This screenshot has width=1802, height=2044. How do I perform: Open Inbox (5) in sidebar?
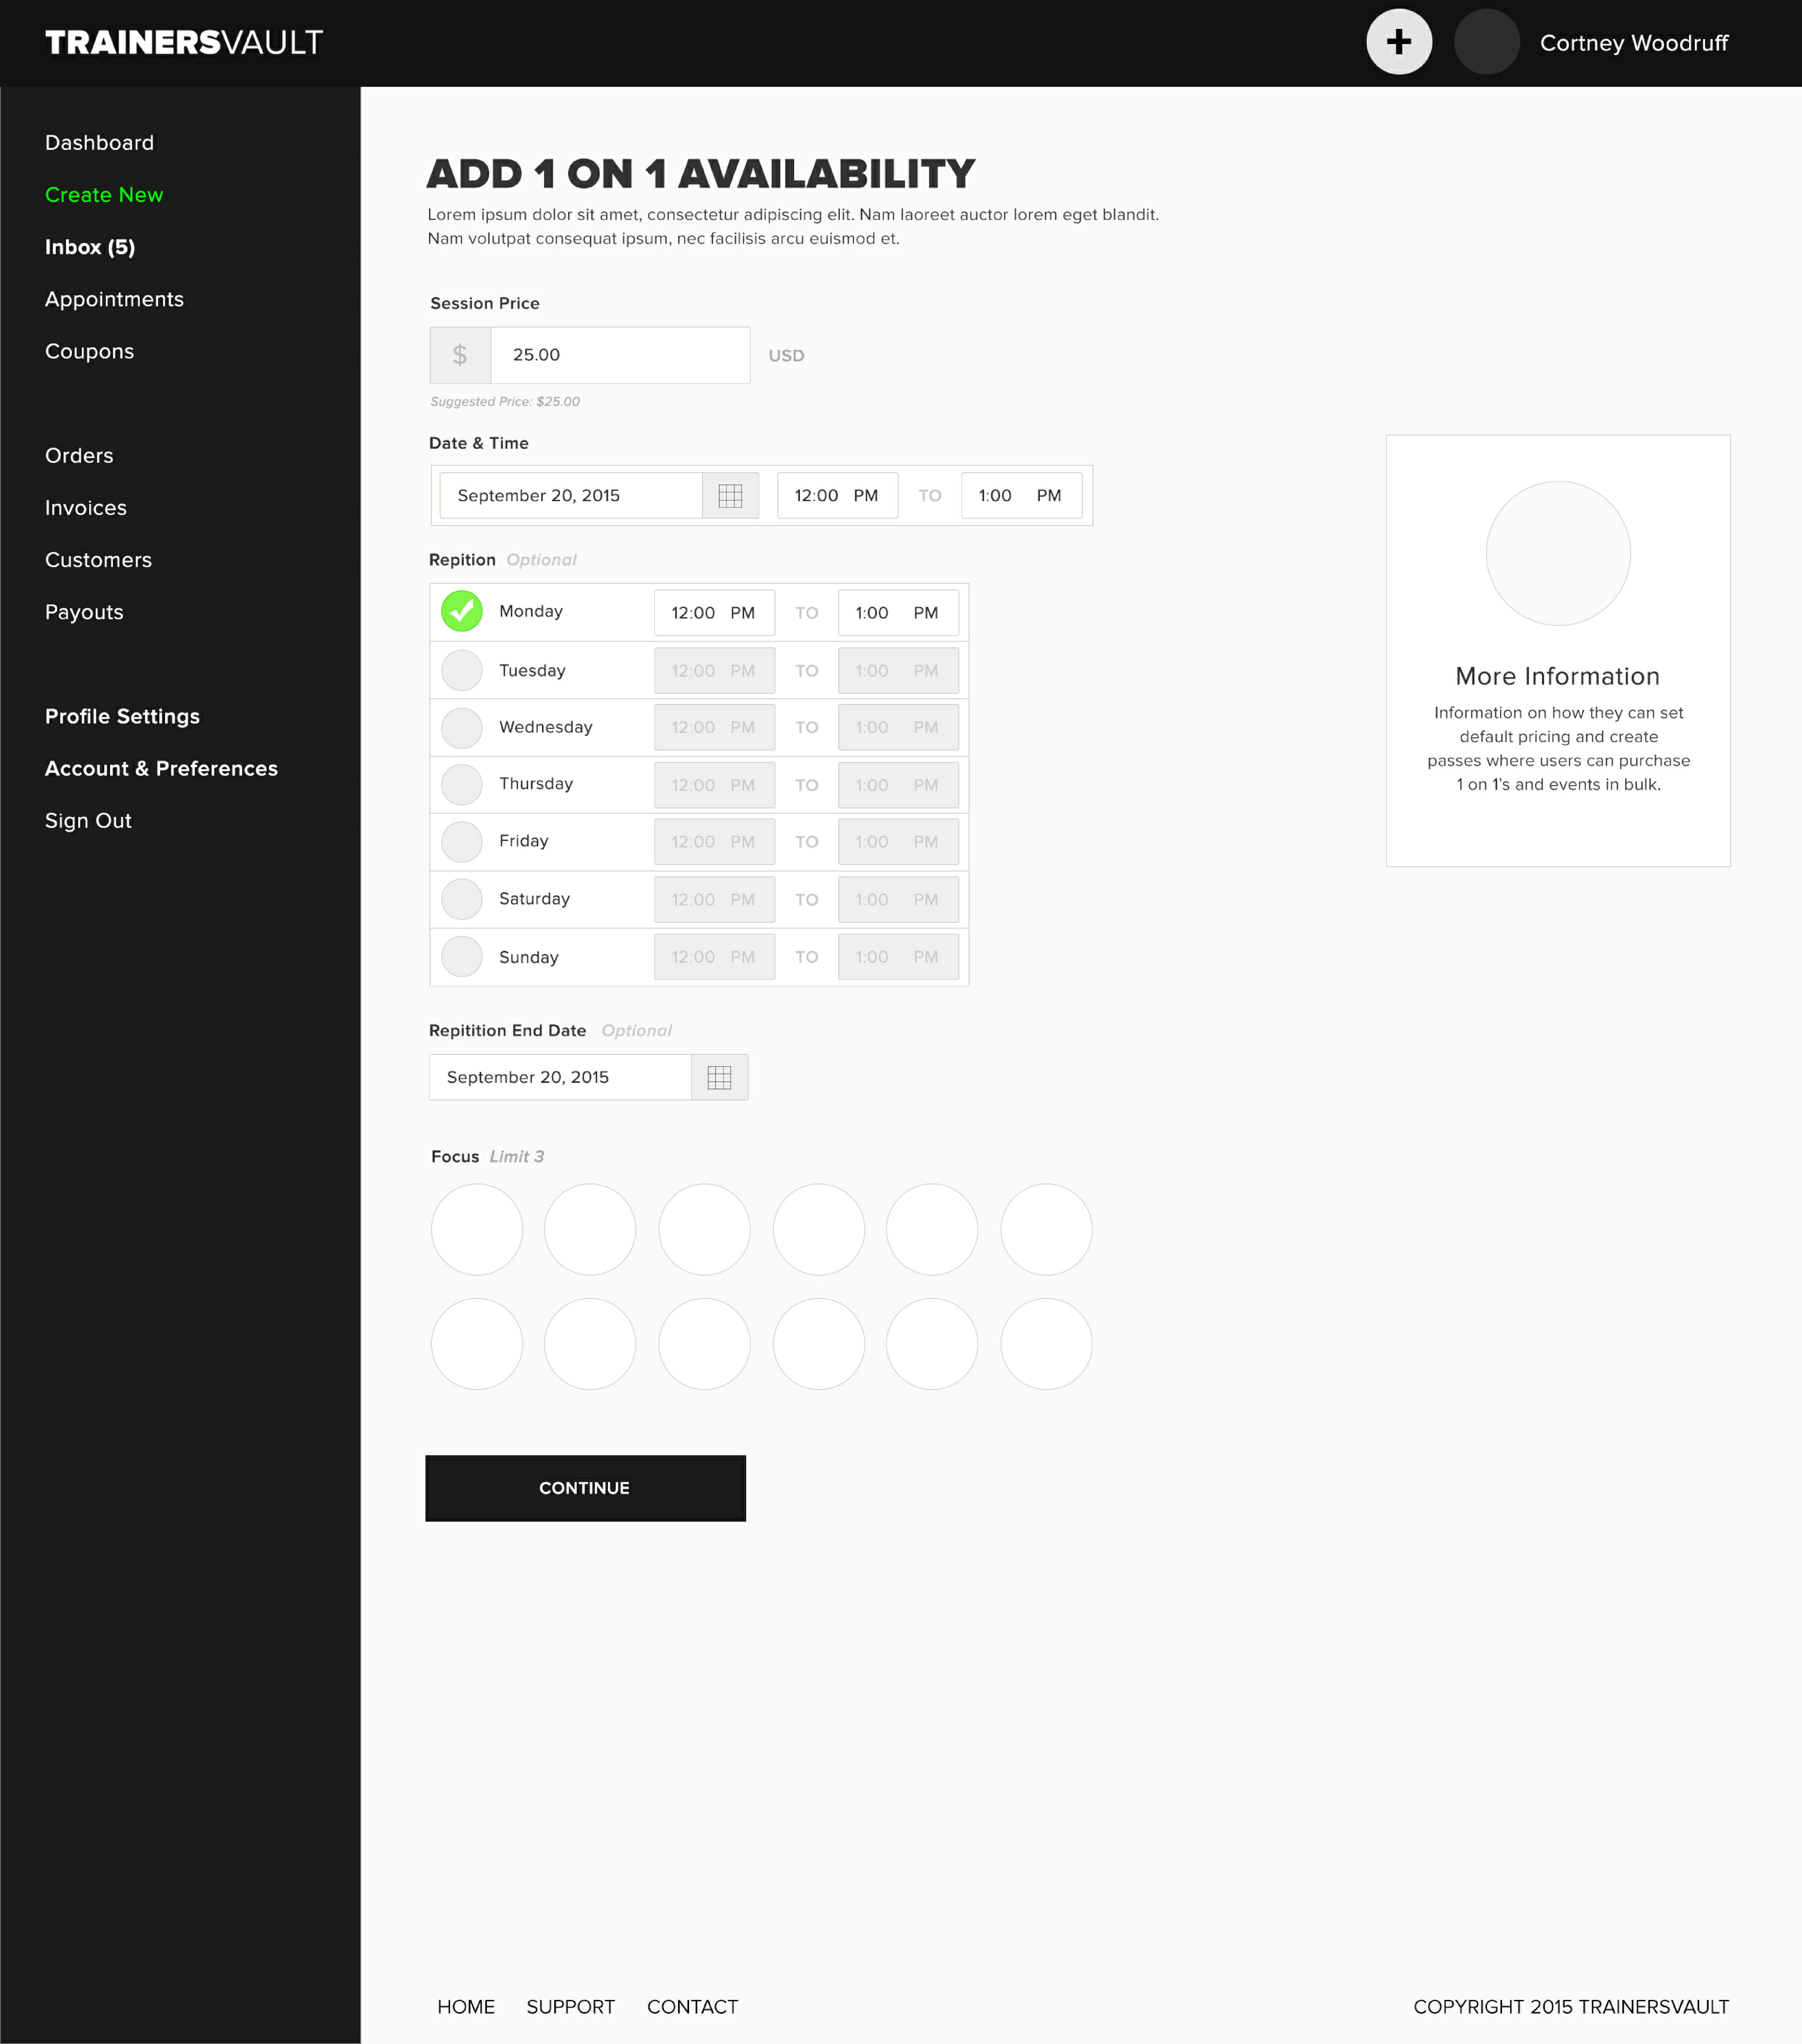pyautogui.click(x=90, y=247)
